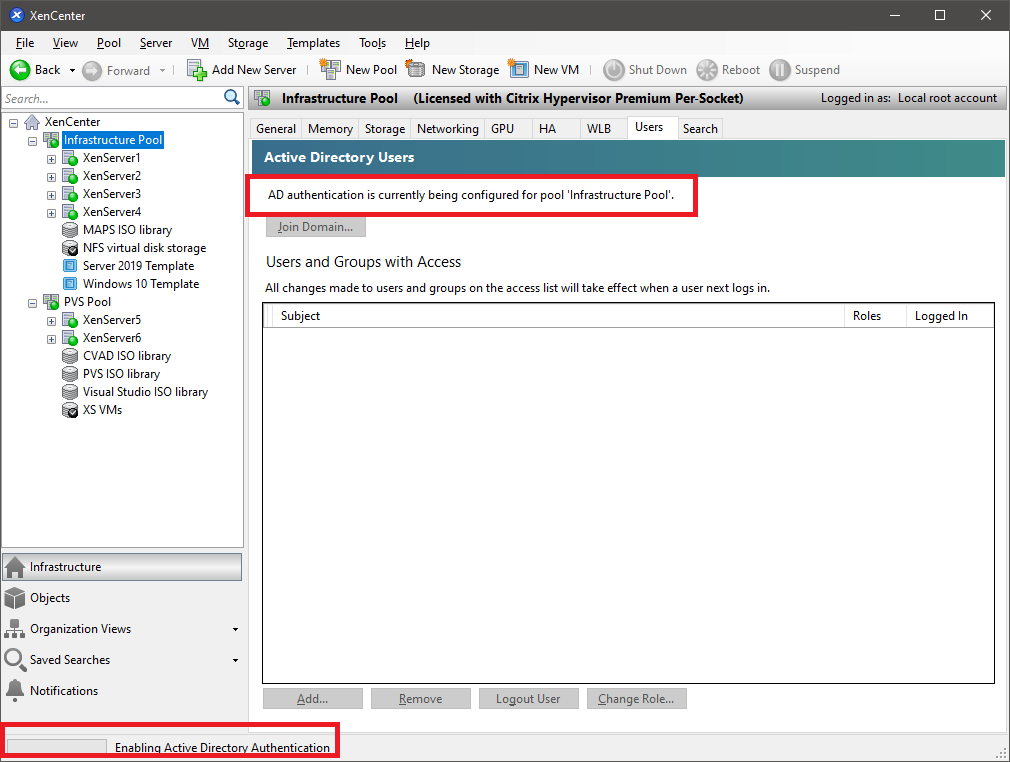Viewport: 1010px width, 762px height.
Task: Click into the Search text field
Action: (x=110, y=98)
